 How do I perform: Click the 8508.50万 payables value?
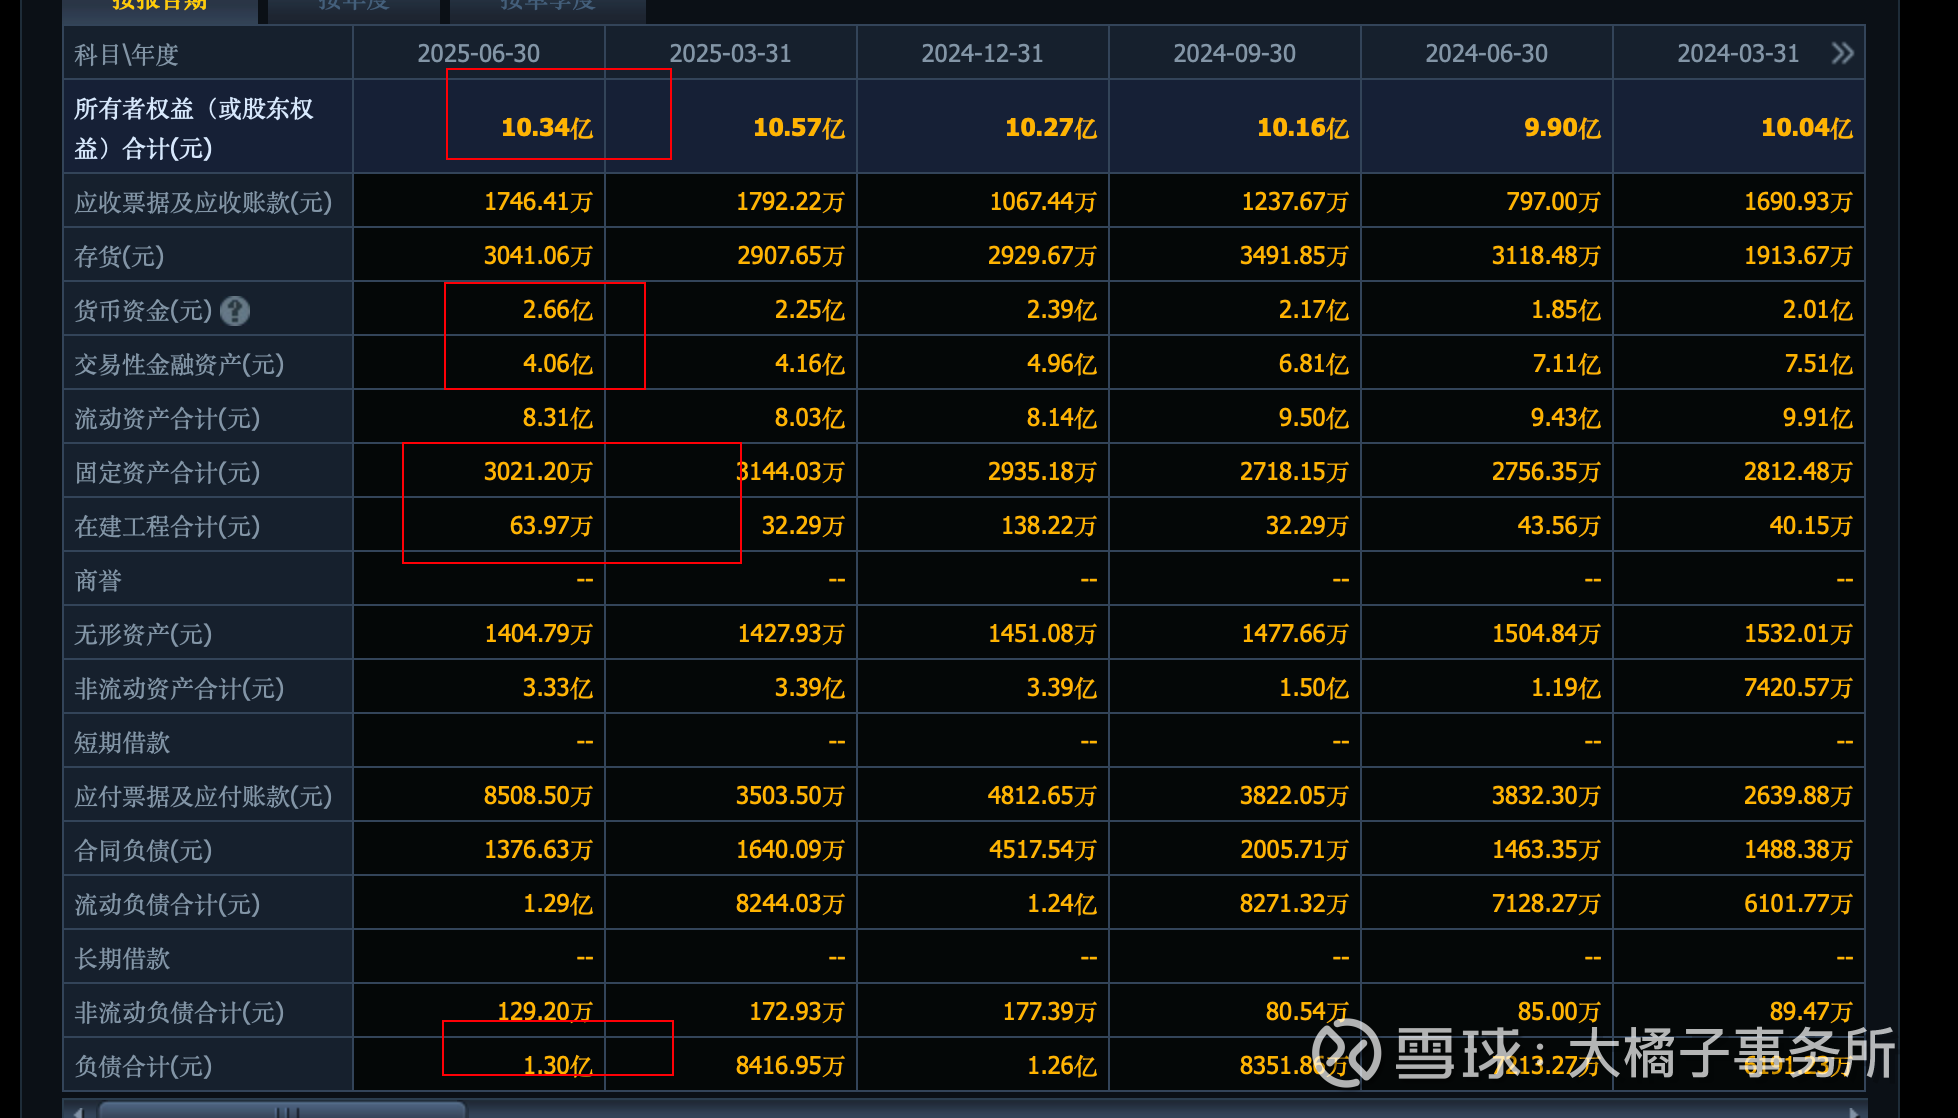pos(537,796)
